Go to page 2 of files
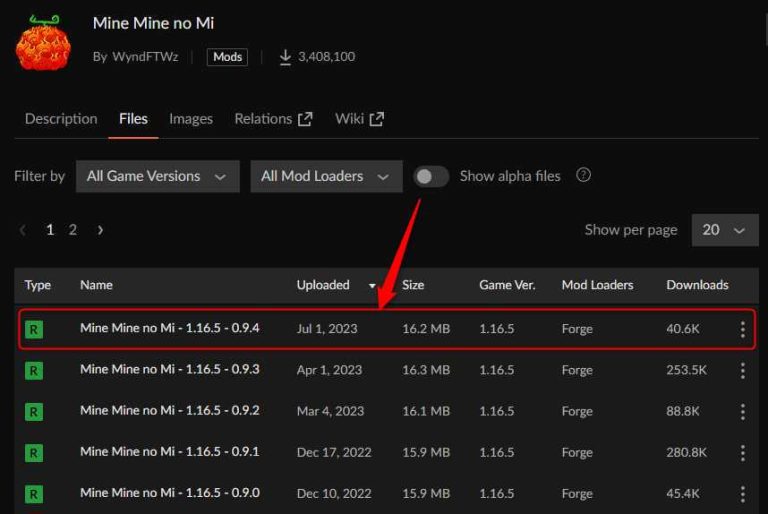 coord(72,230)
